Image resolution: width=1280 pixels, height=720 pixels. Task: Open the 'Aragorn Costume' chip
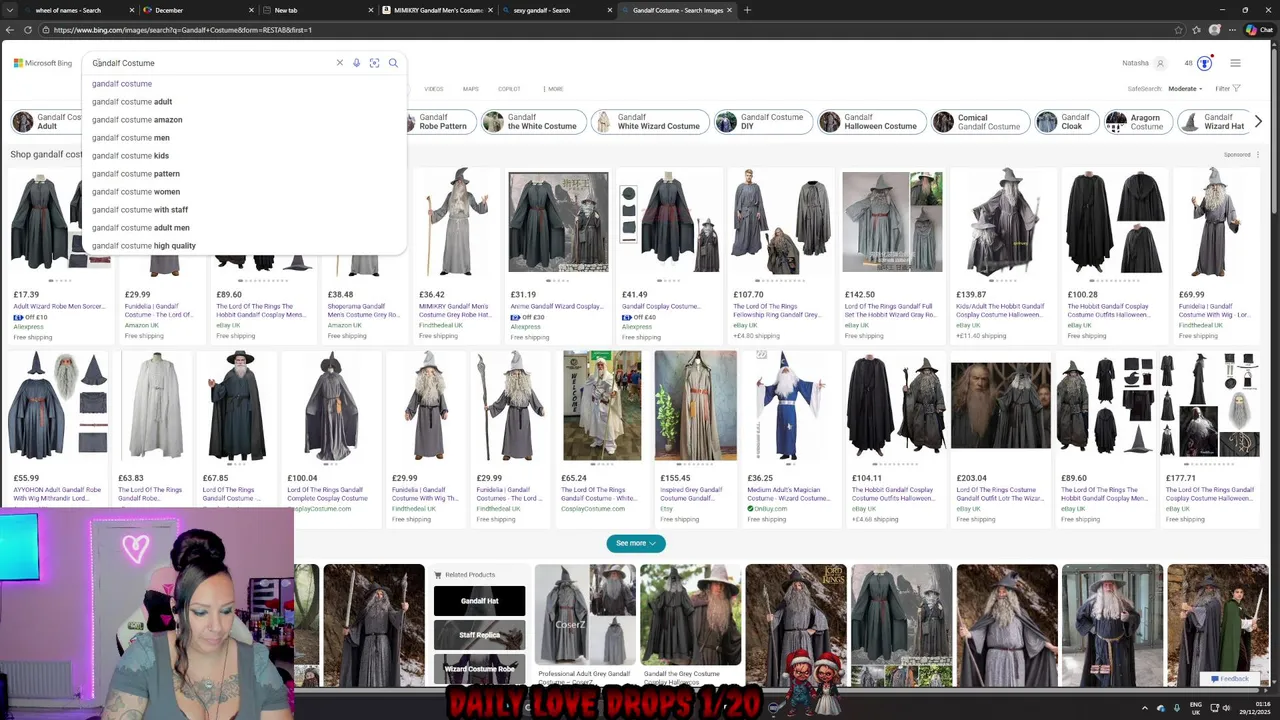point(1136,122)
